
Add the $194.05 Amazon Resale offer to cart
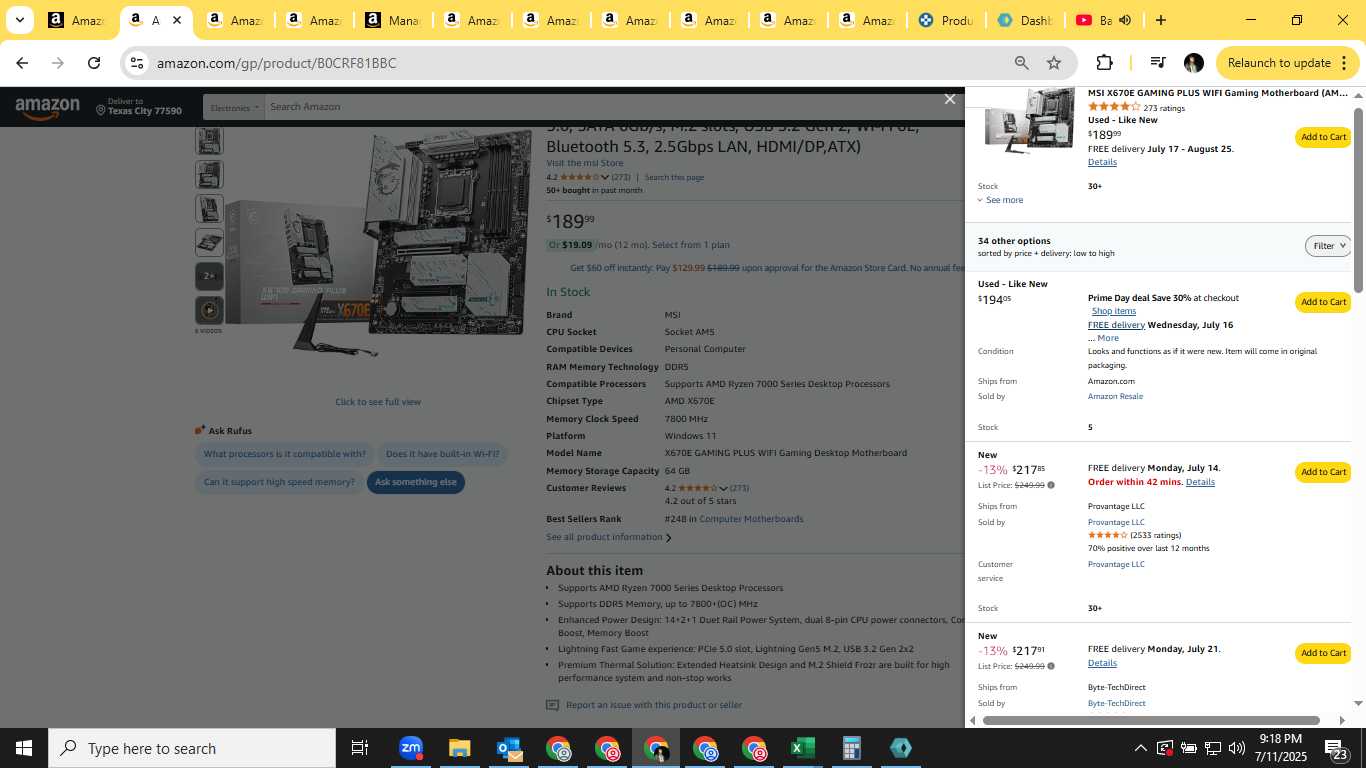1323,302
